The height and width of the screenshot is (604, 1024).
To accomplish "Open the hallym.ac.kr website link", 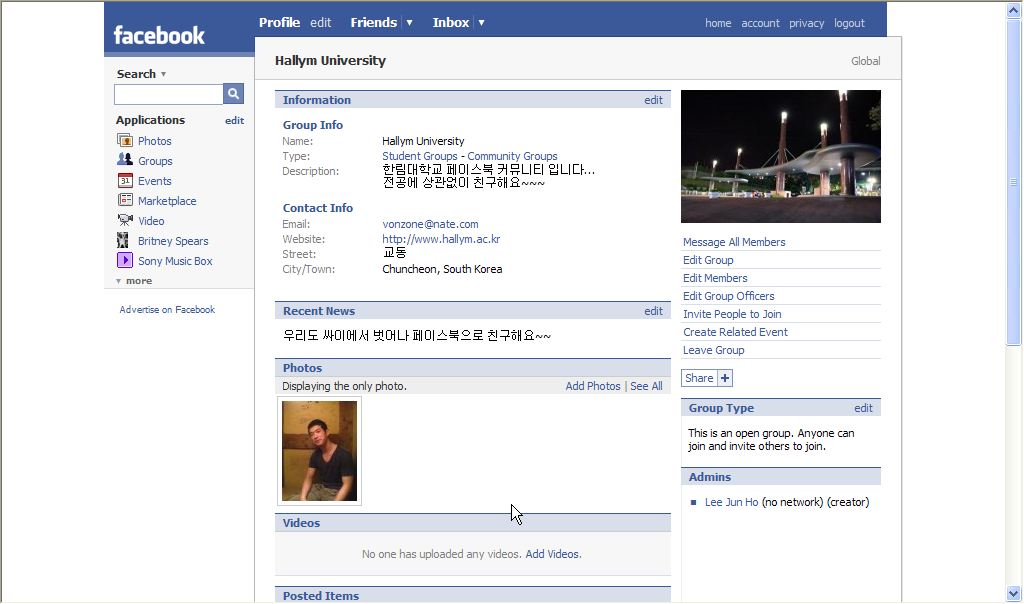I will point(441,239).
